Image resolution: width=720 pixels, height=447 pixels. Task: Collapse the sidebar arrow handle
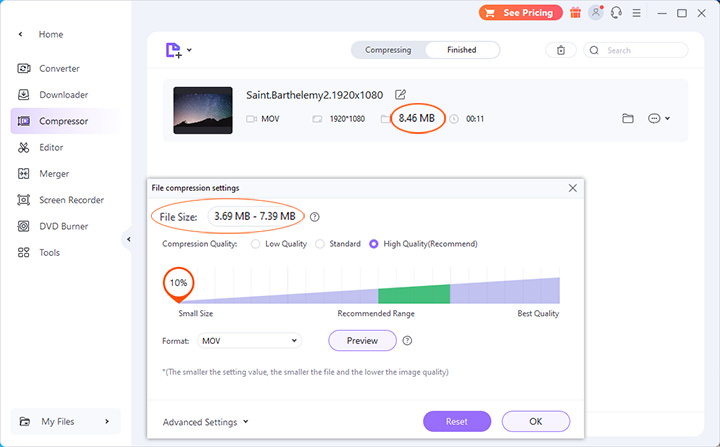tap(128, 239)
